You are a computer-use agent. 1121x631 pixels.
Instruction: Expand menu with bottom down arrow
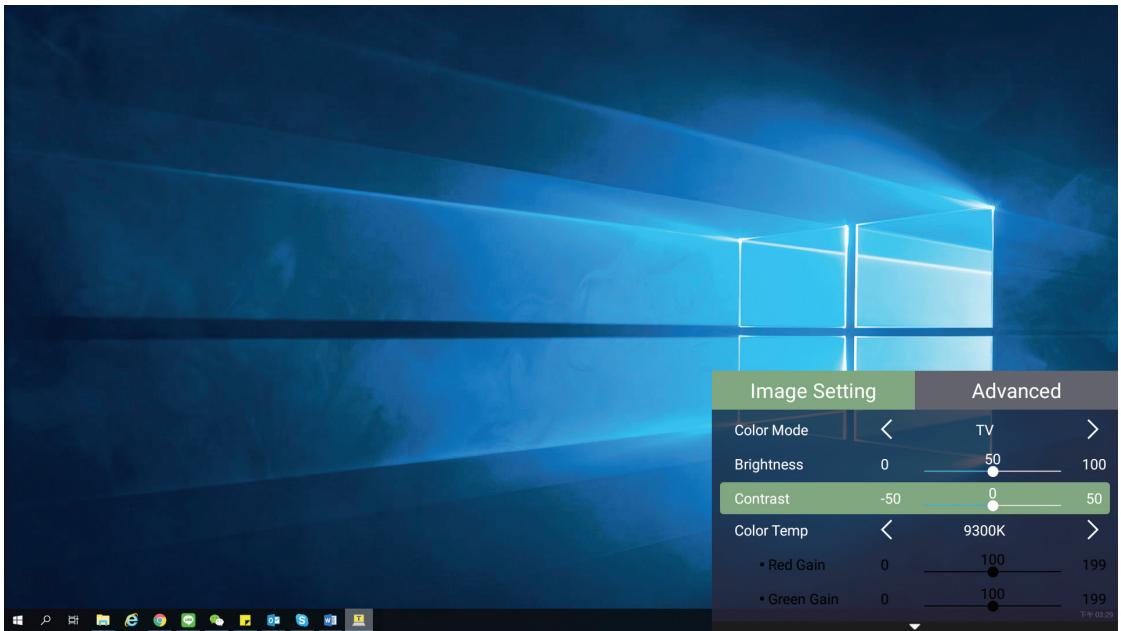tap(914, 626)
